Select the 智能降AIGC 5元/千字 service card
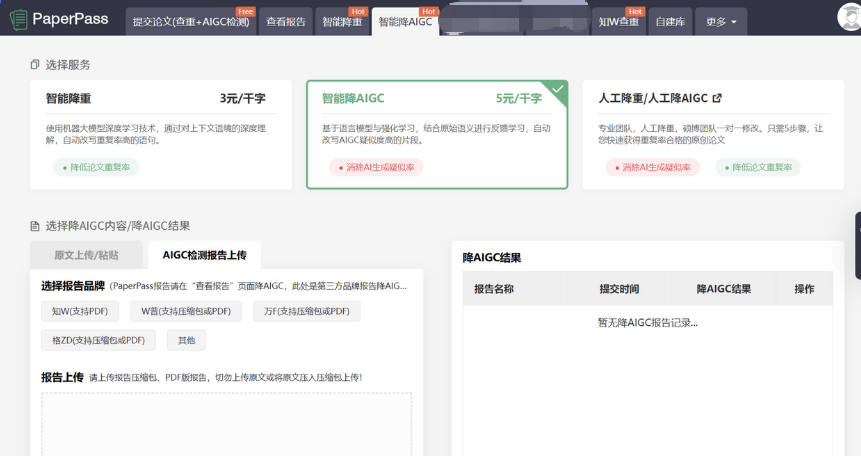Viewport: 861px width, 456px height. [x=437, y=135]
